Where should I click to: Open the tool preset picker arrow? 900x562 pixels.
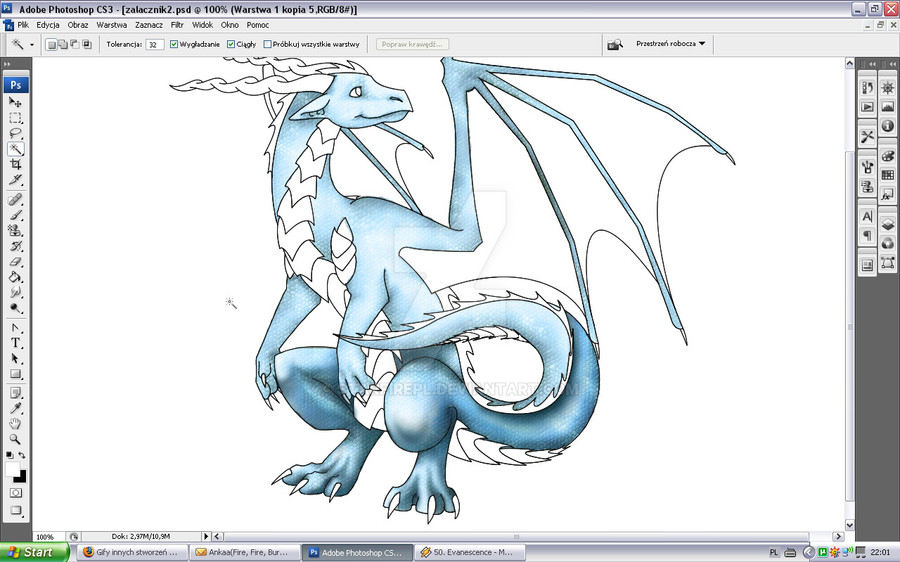pyautogui.click(x=32, y=44)
